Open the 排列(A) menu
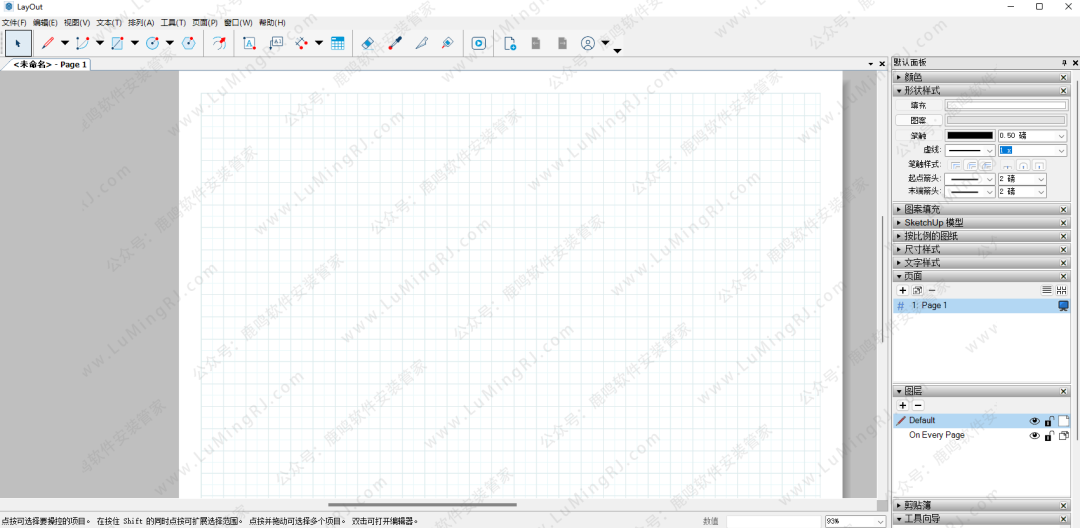The height and width of the screenshot is (528, 1080). point(141,22)
